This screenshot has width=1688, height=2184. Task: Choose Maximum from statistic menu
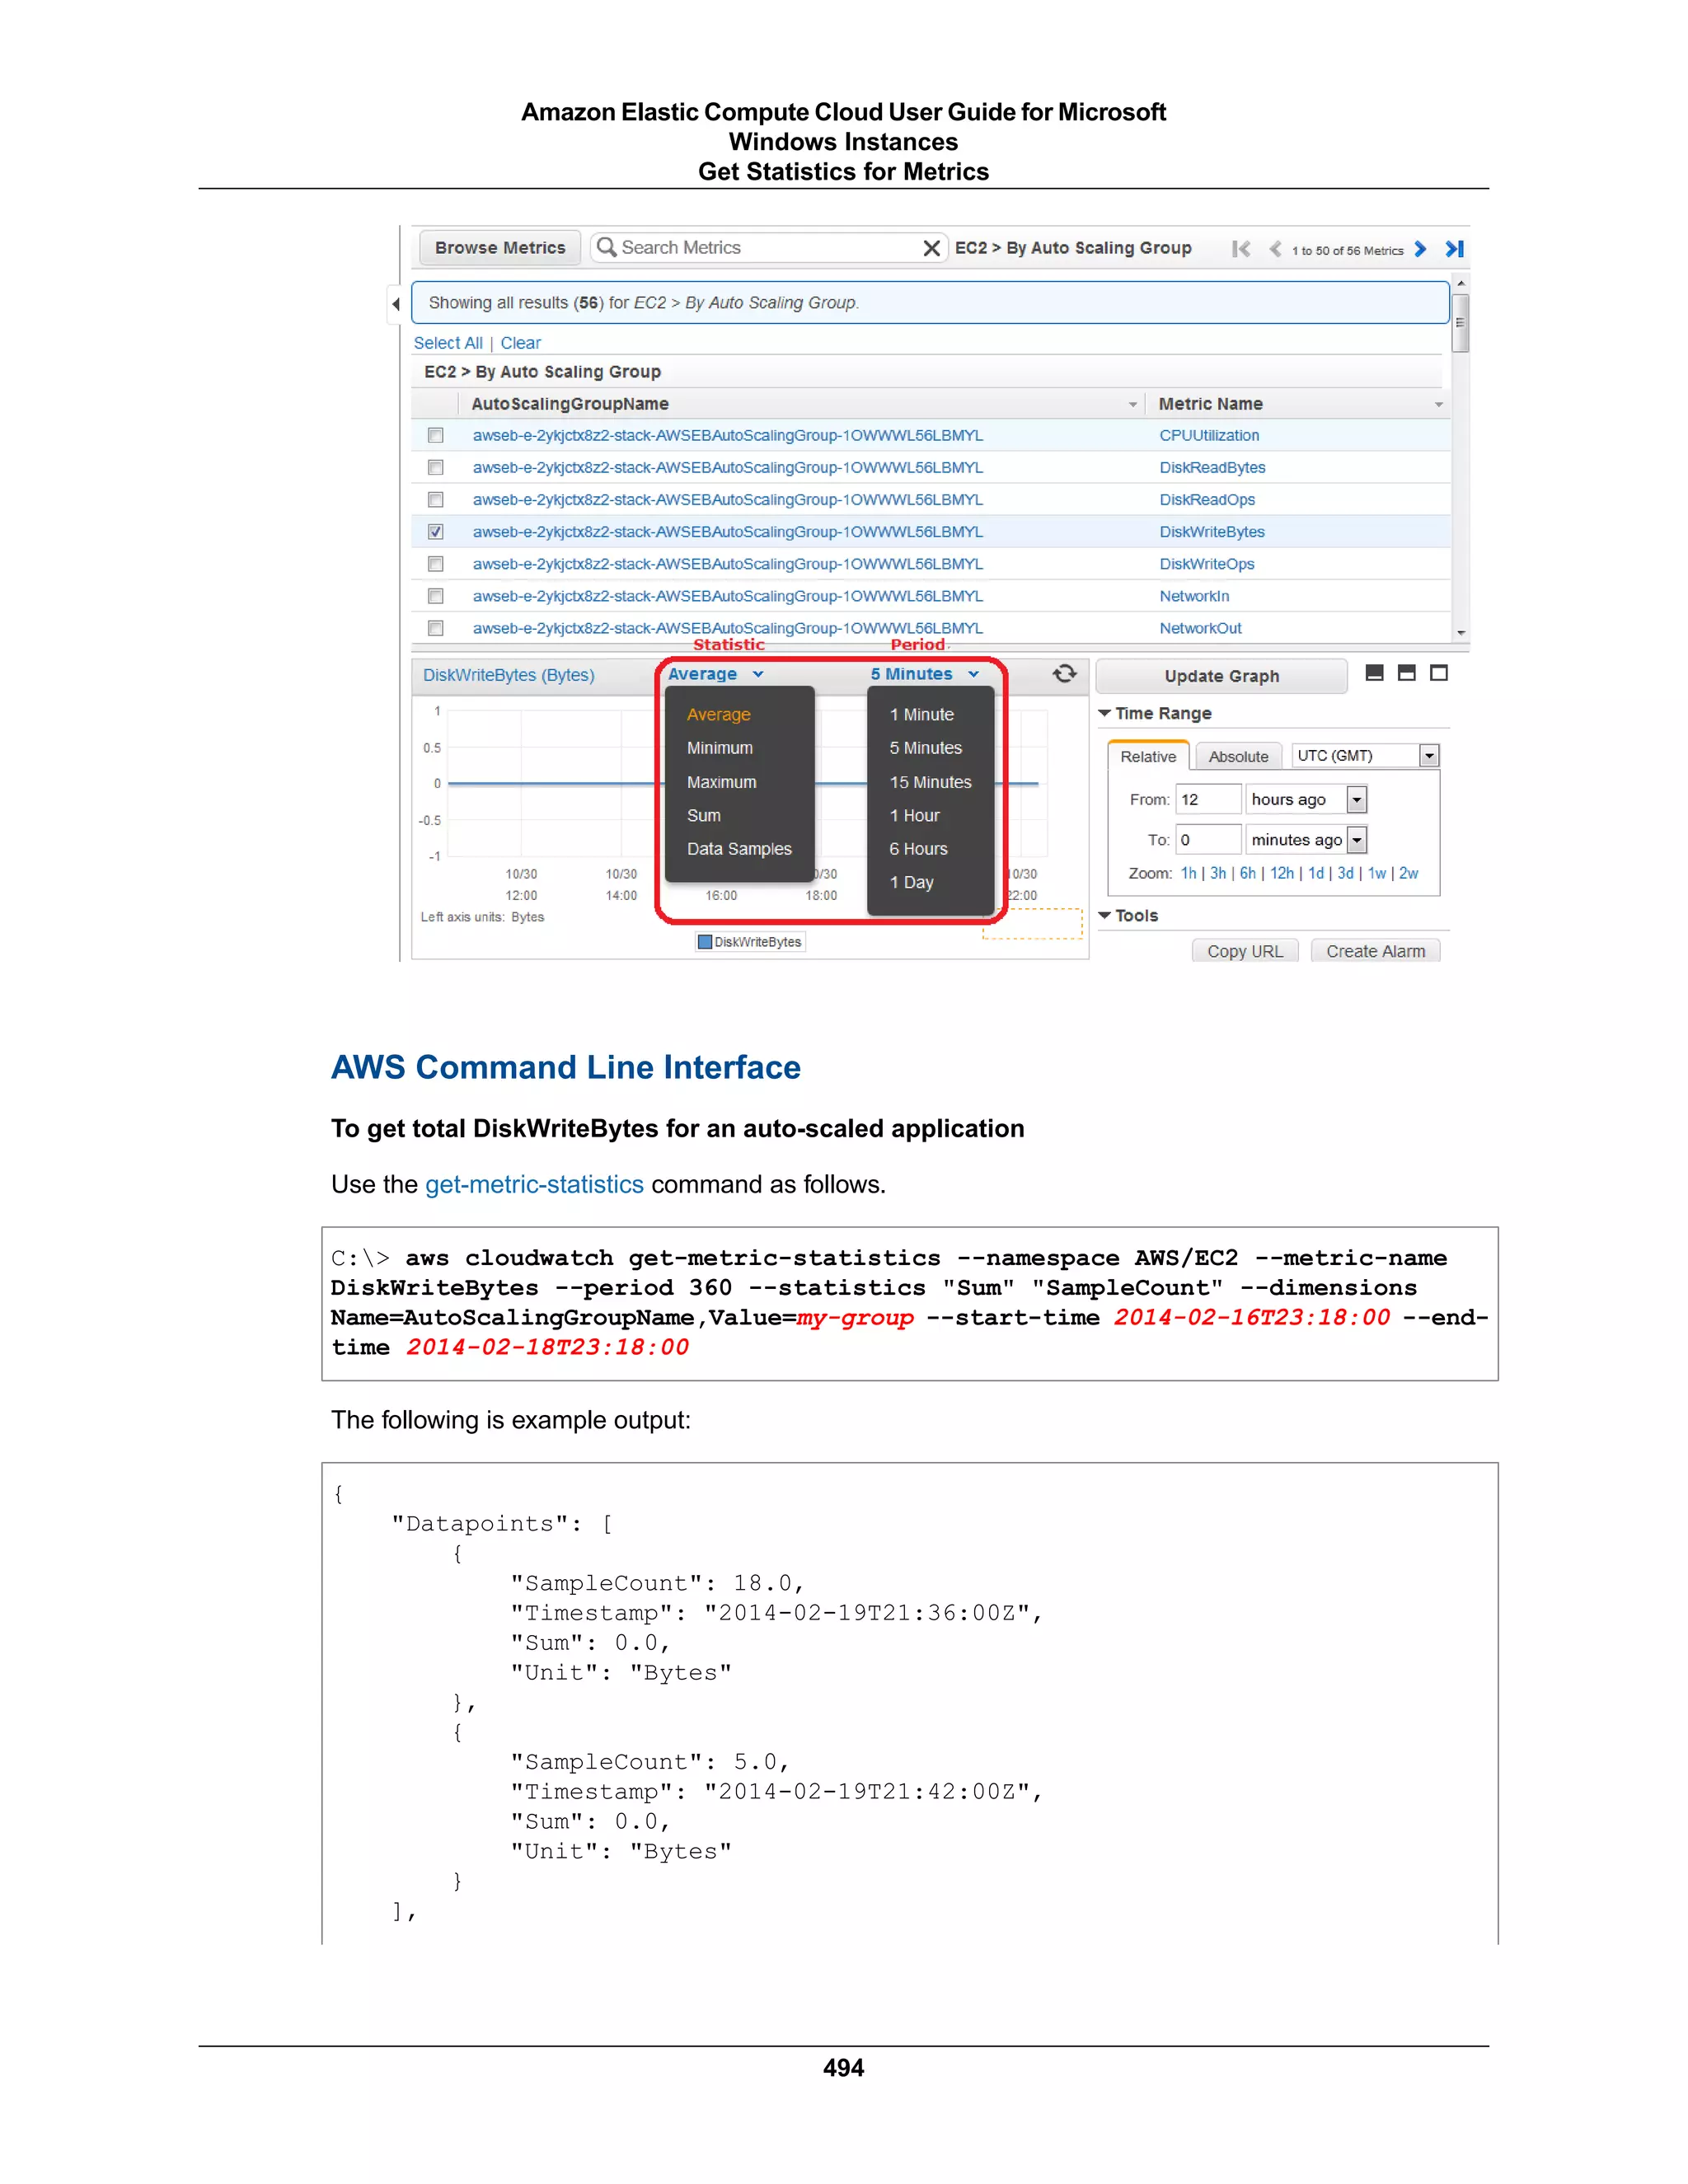point(721,782)
